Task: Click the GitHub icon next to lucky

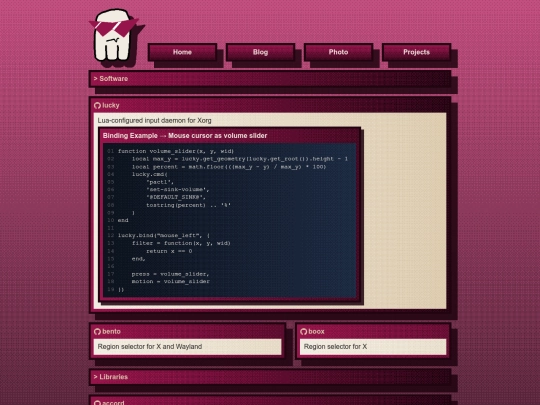Action: pos(97,106)
